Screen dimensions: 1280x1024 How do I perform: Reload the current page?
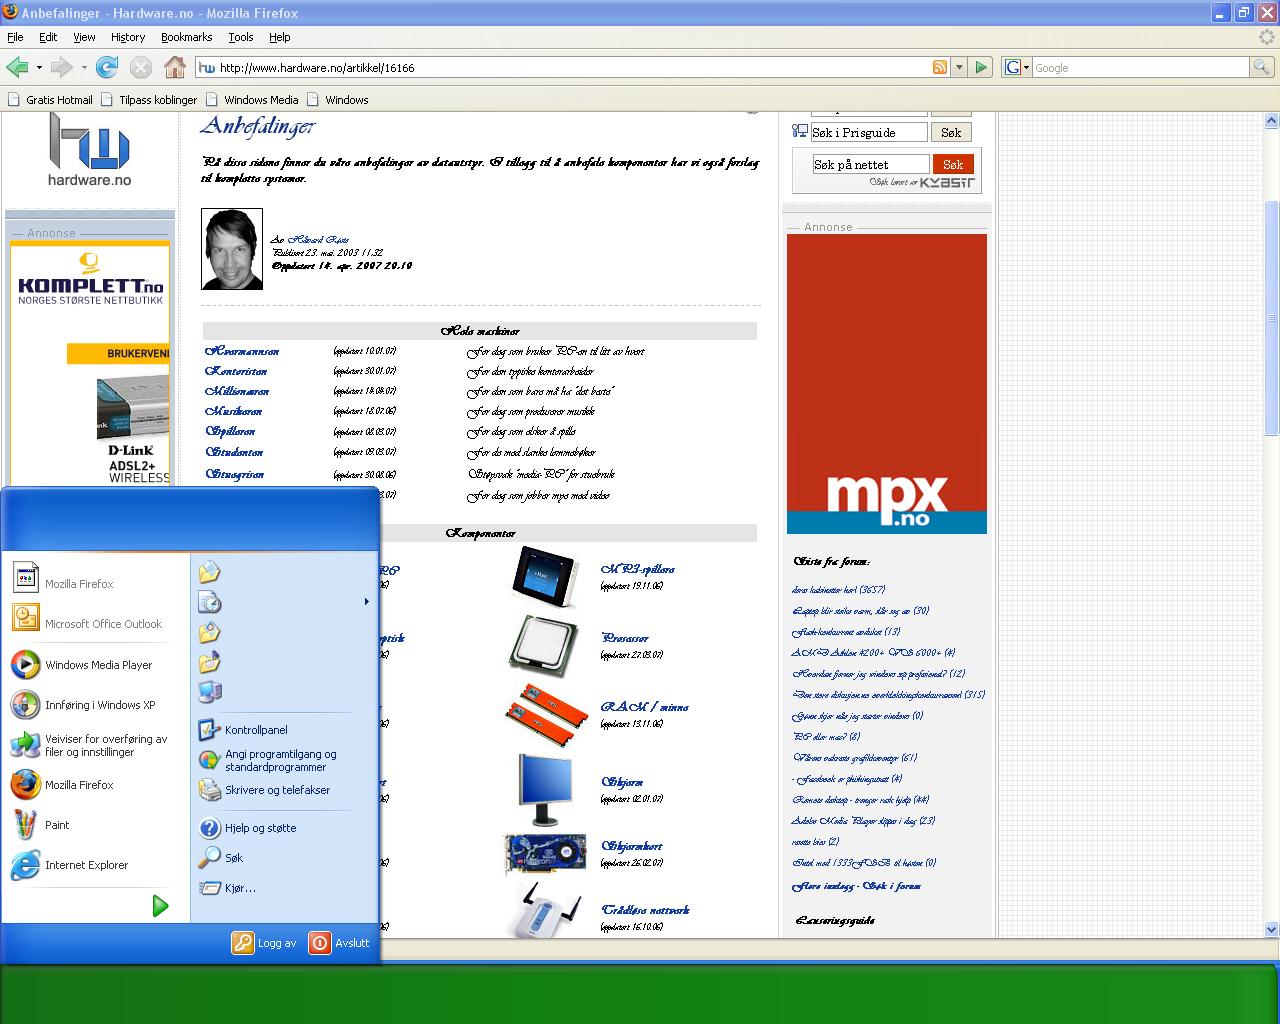(x=107, y=67)
